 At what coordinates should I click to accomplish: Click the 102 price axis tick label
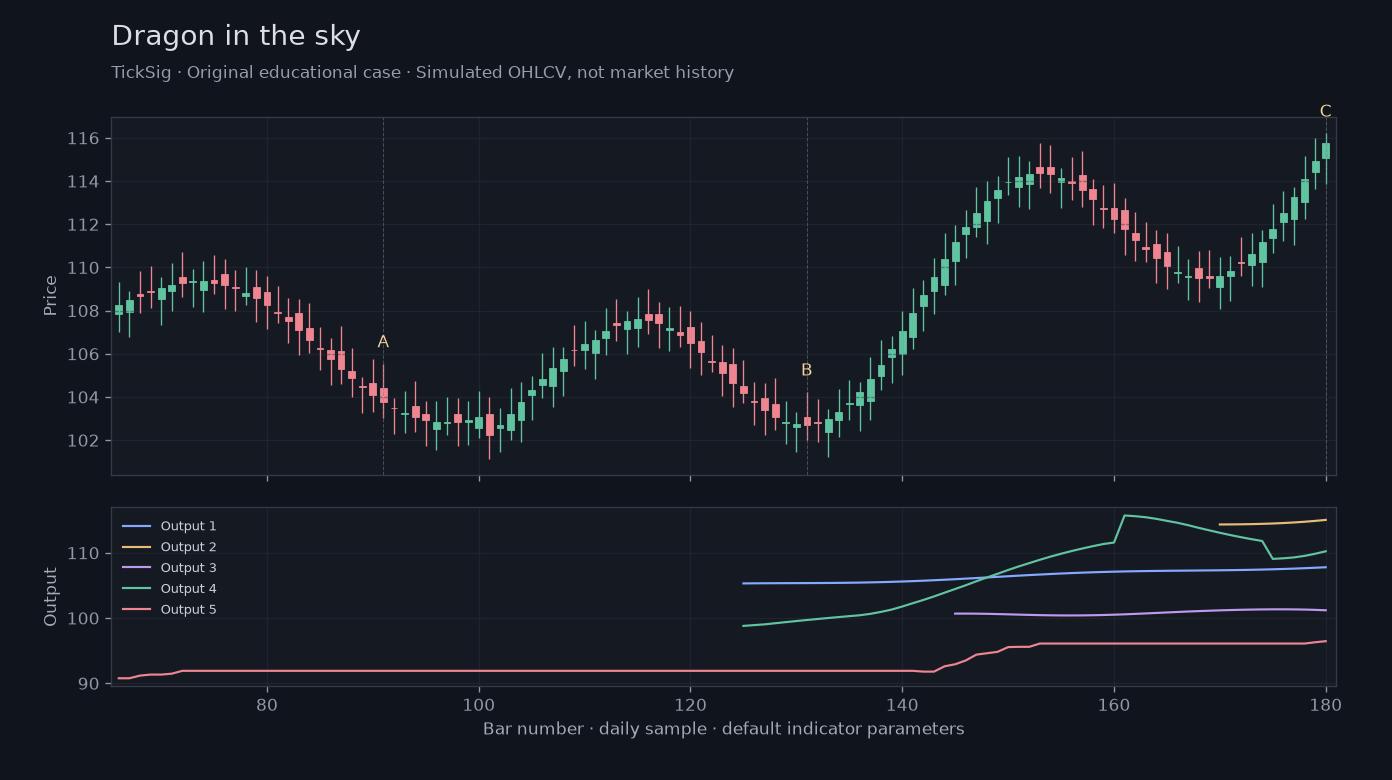(x=83, y=441)
